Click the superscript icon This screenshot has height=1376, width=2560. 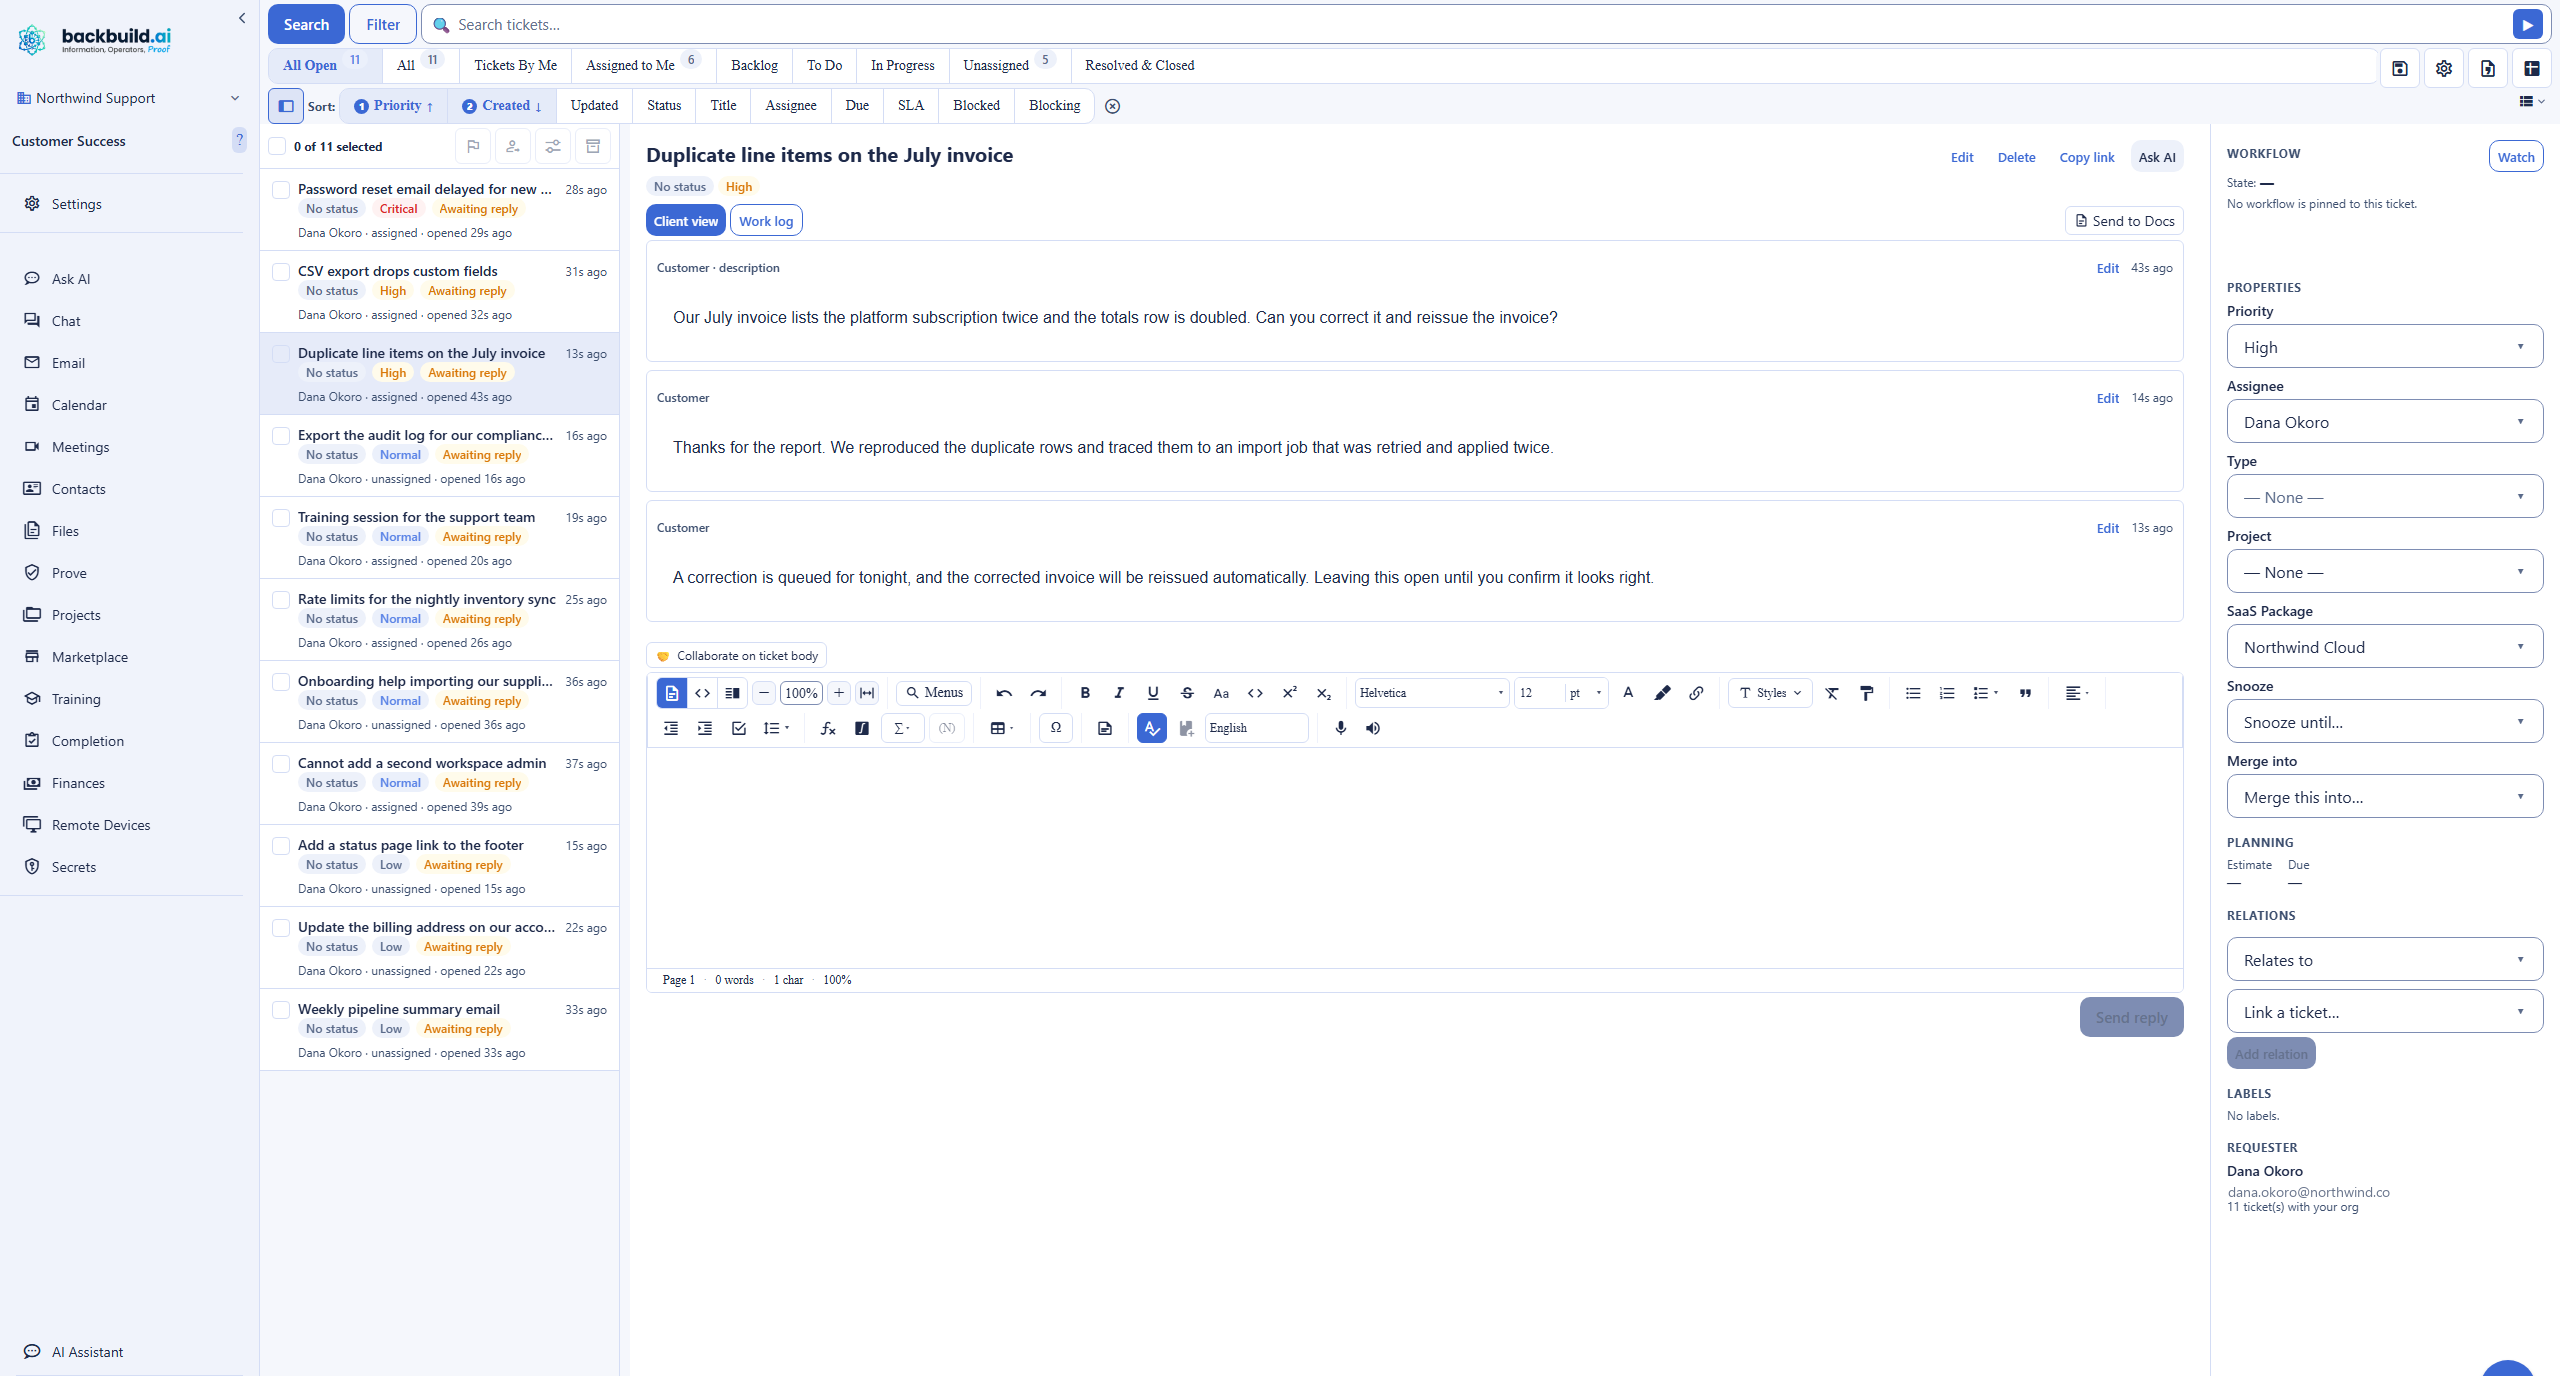point(1290,693)
